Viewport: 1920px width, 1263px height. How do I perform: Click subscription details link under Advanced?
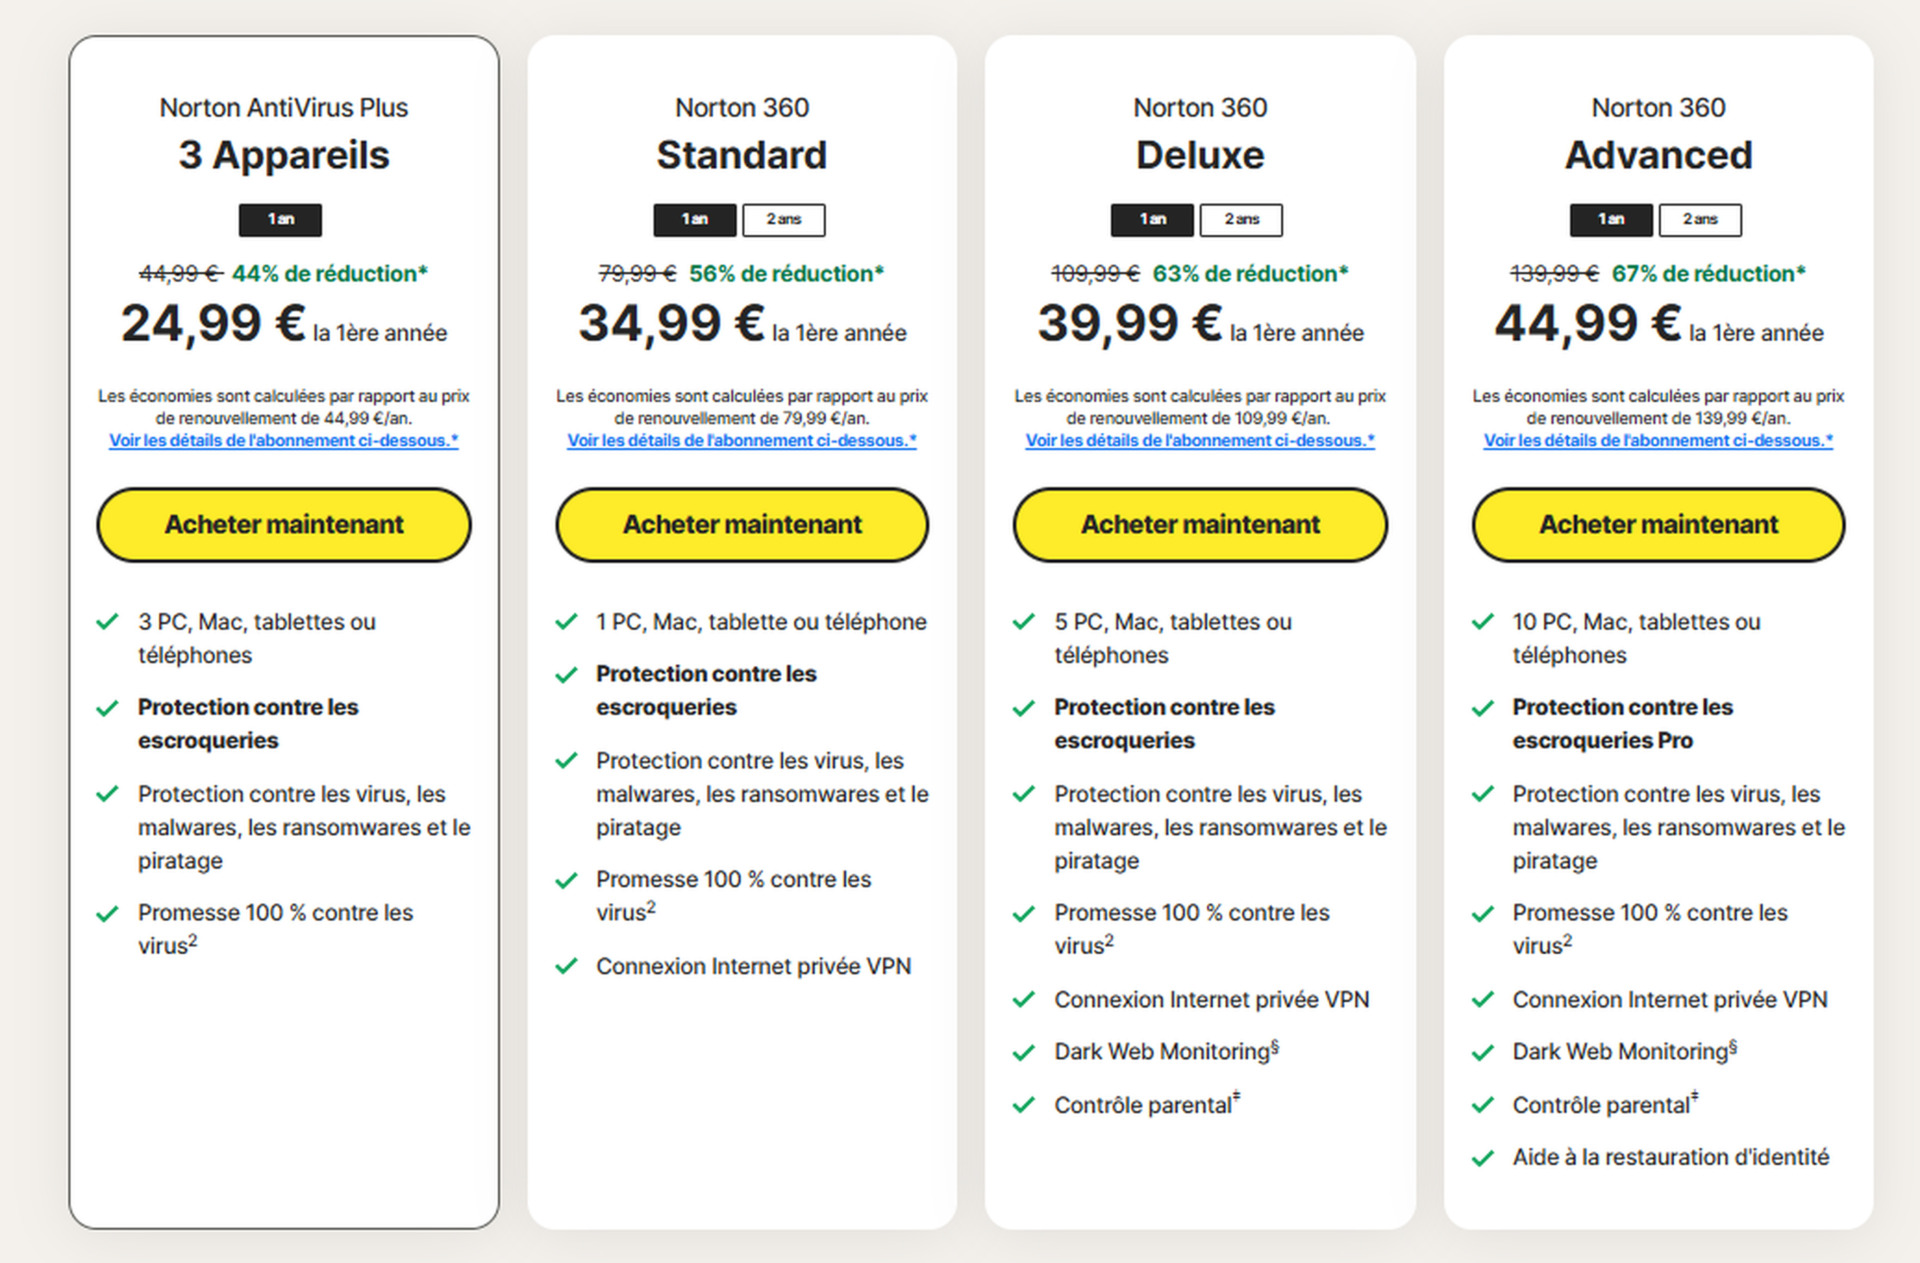pos(1658,441)
